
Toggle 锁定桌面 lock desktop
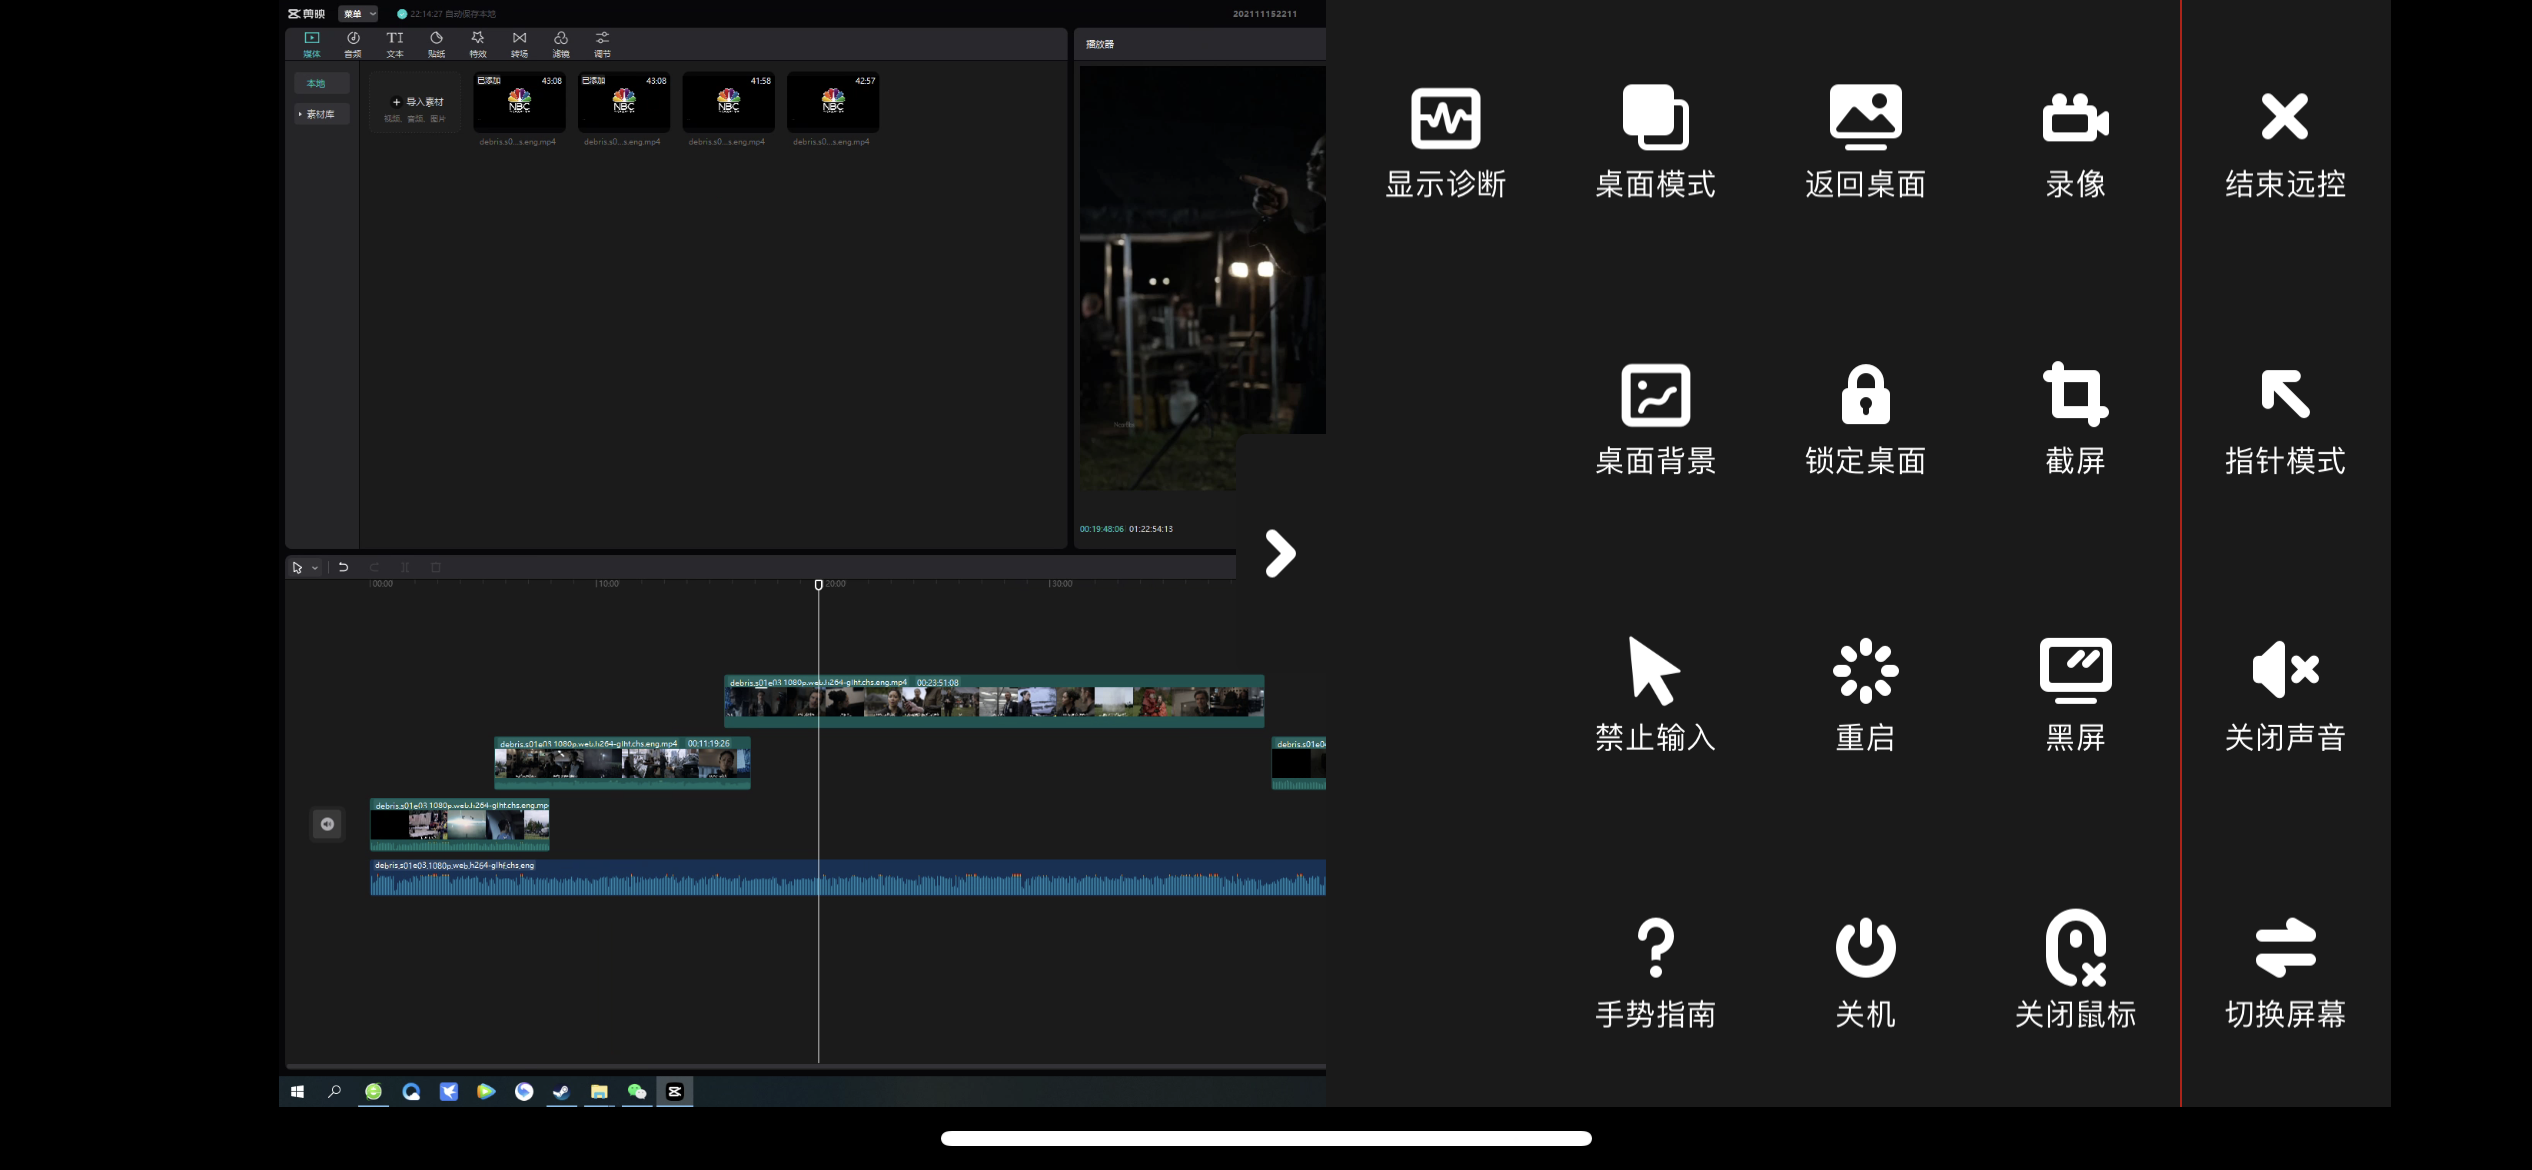point(1865,395)
